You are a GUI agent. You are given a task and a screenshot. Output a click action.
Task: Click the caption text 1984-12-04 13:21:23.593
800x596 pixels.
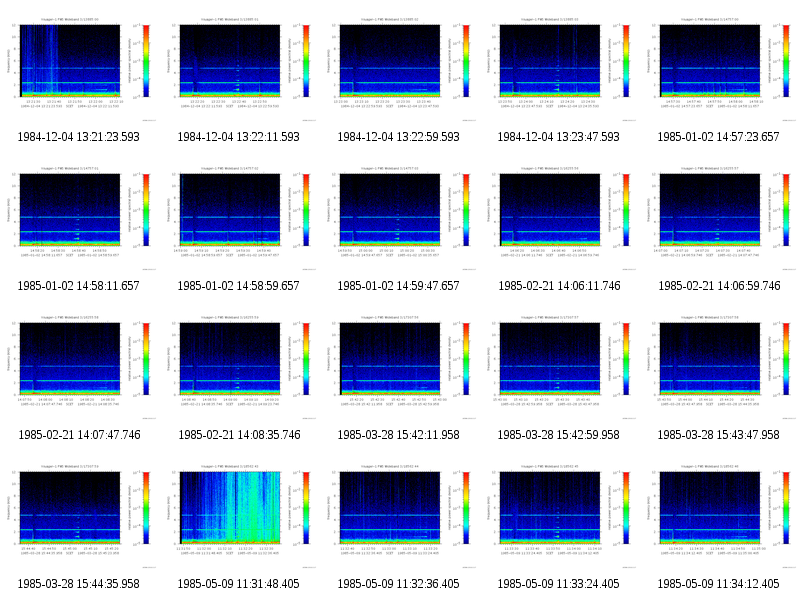[x=79, y=137]
